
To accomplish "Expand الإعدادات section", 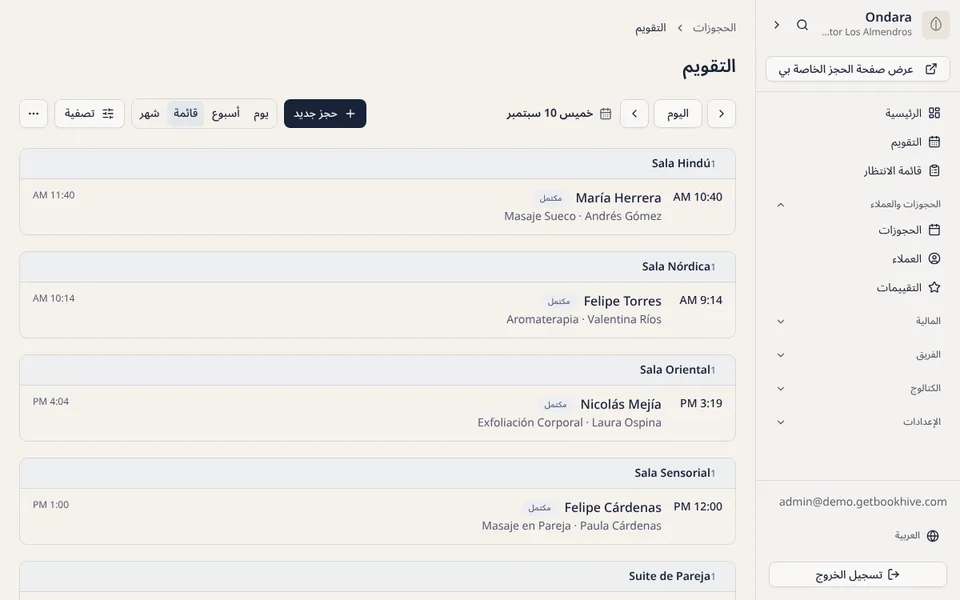I will 858,422.
